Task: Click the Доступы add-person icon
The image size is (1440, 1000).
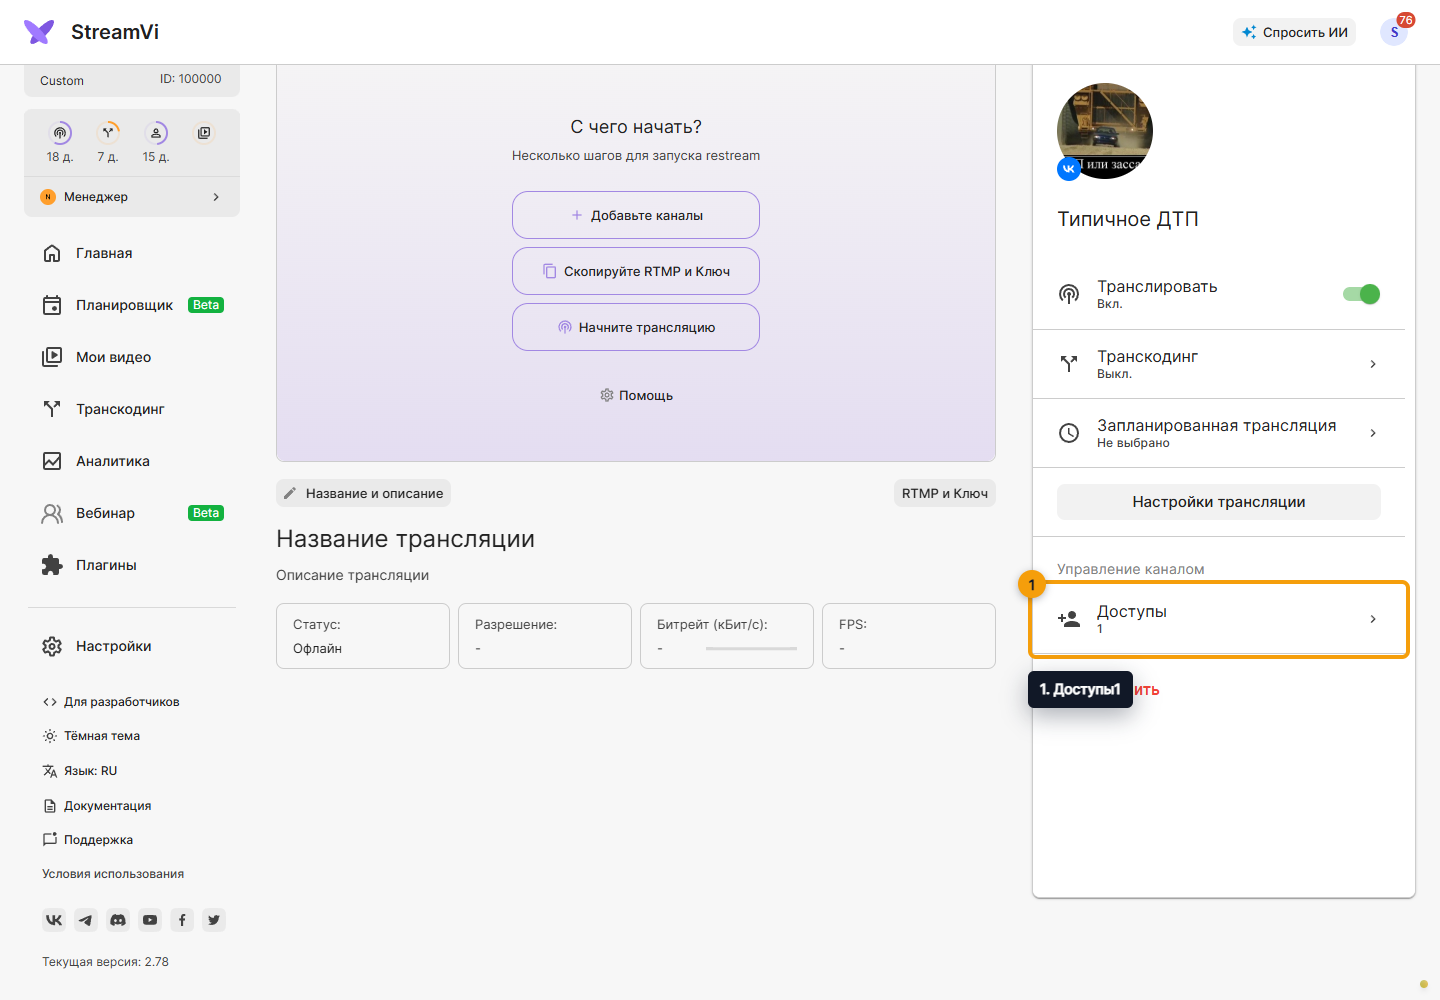Action: [x=1069, y=619]
